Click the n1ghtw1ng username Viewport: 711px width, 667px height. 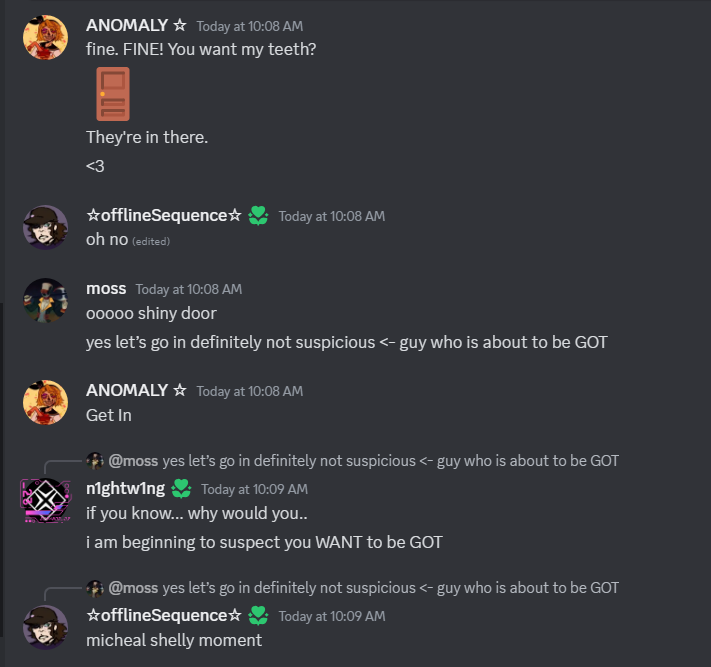point(126,488)
